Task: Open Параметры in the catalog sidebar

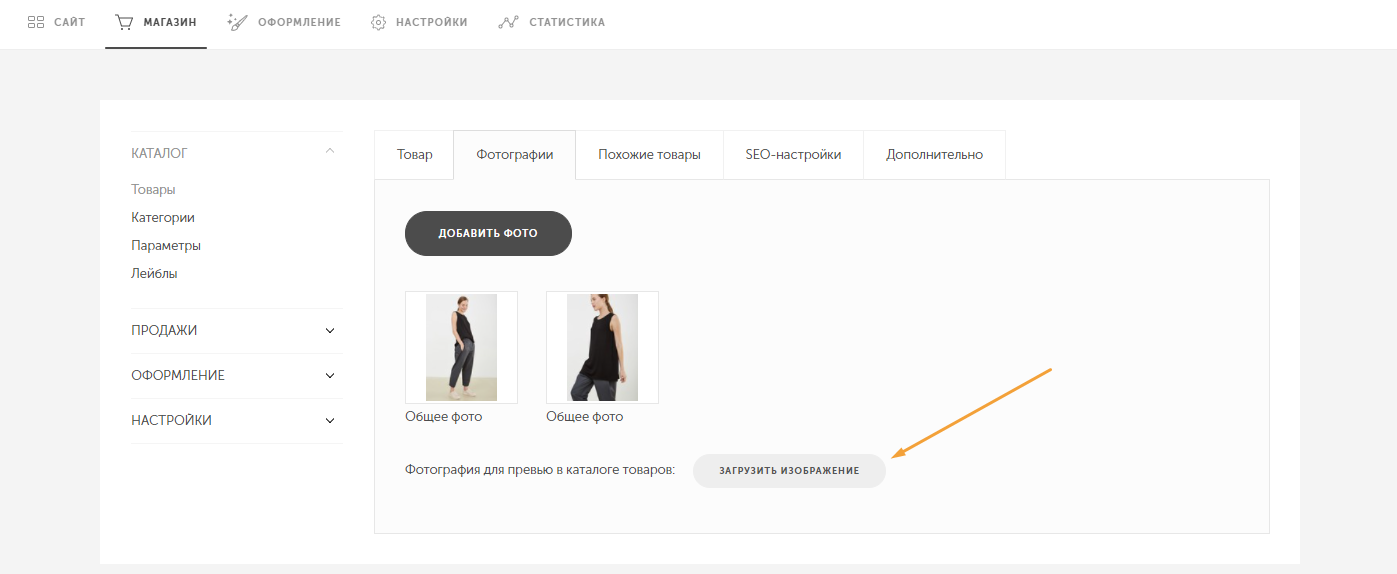Action: (x=166, y=245)
